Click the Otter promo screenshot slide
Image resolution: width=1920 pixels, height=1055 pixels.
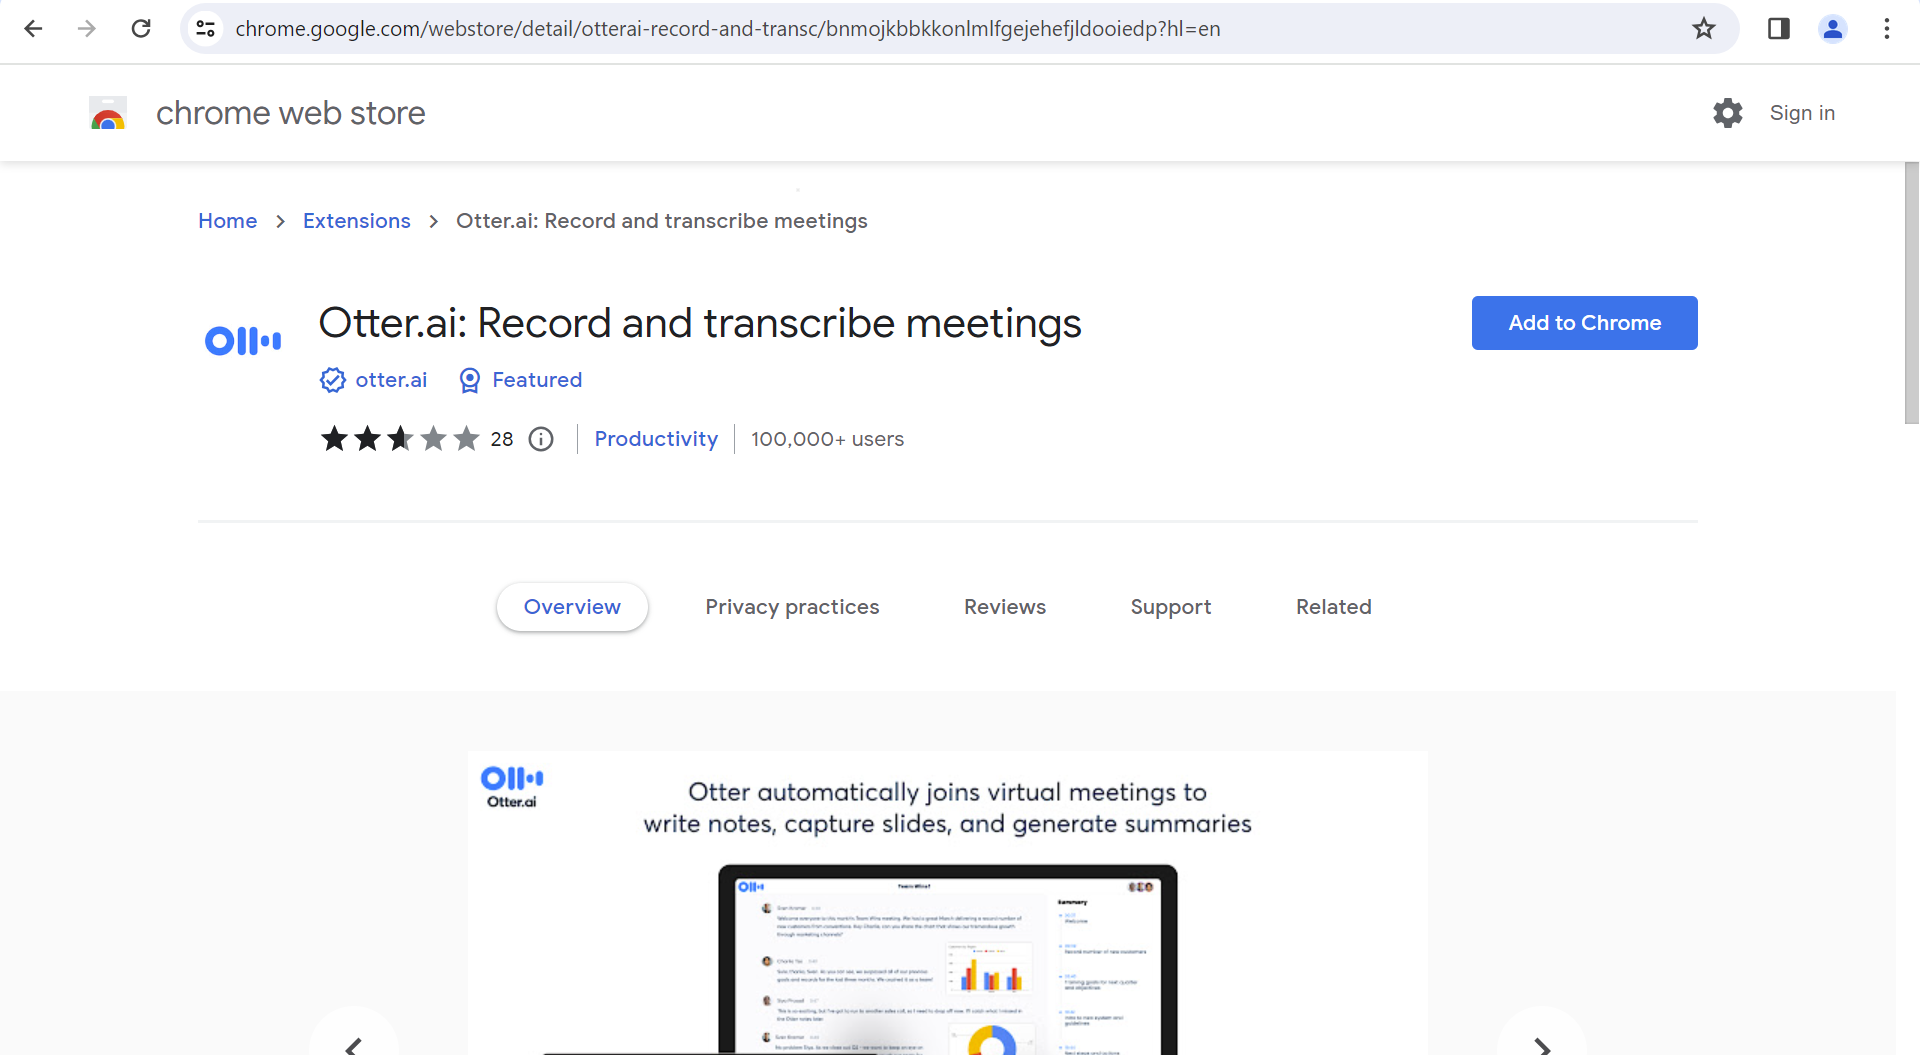click(947, 903)
